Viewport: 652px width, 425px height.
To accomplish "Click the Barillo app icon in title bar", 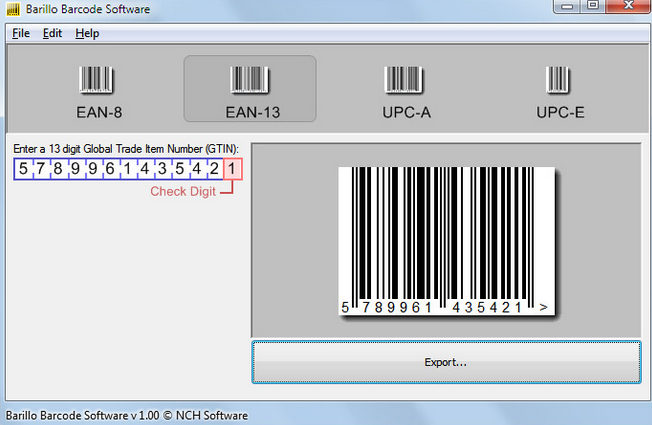I will click(13, 9).
